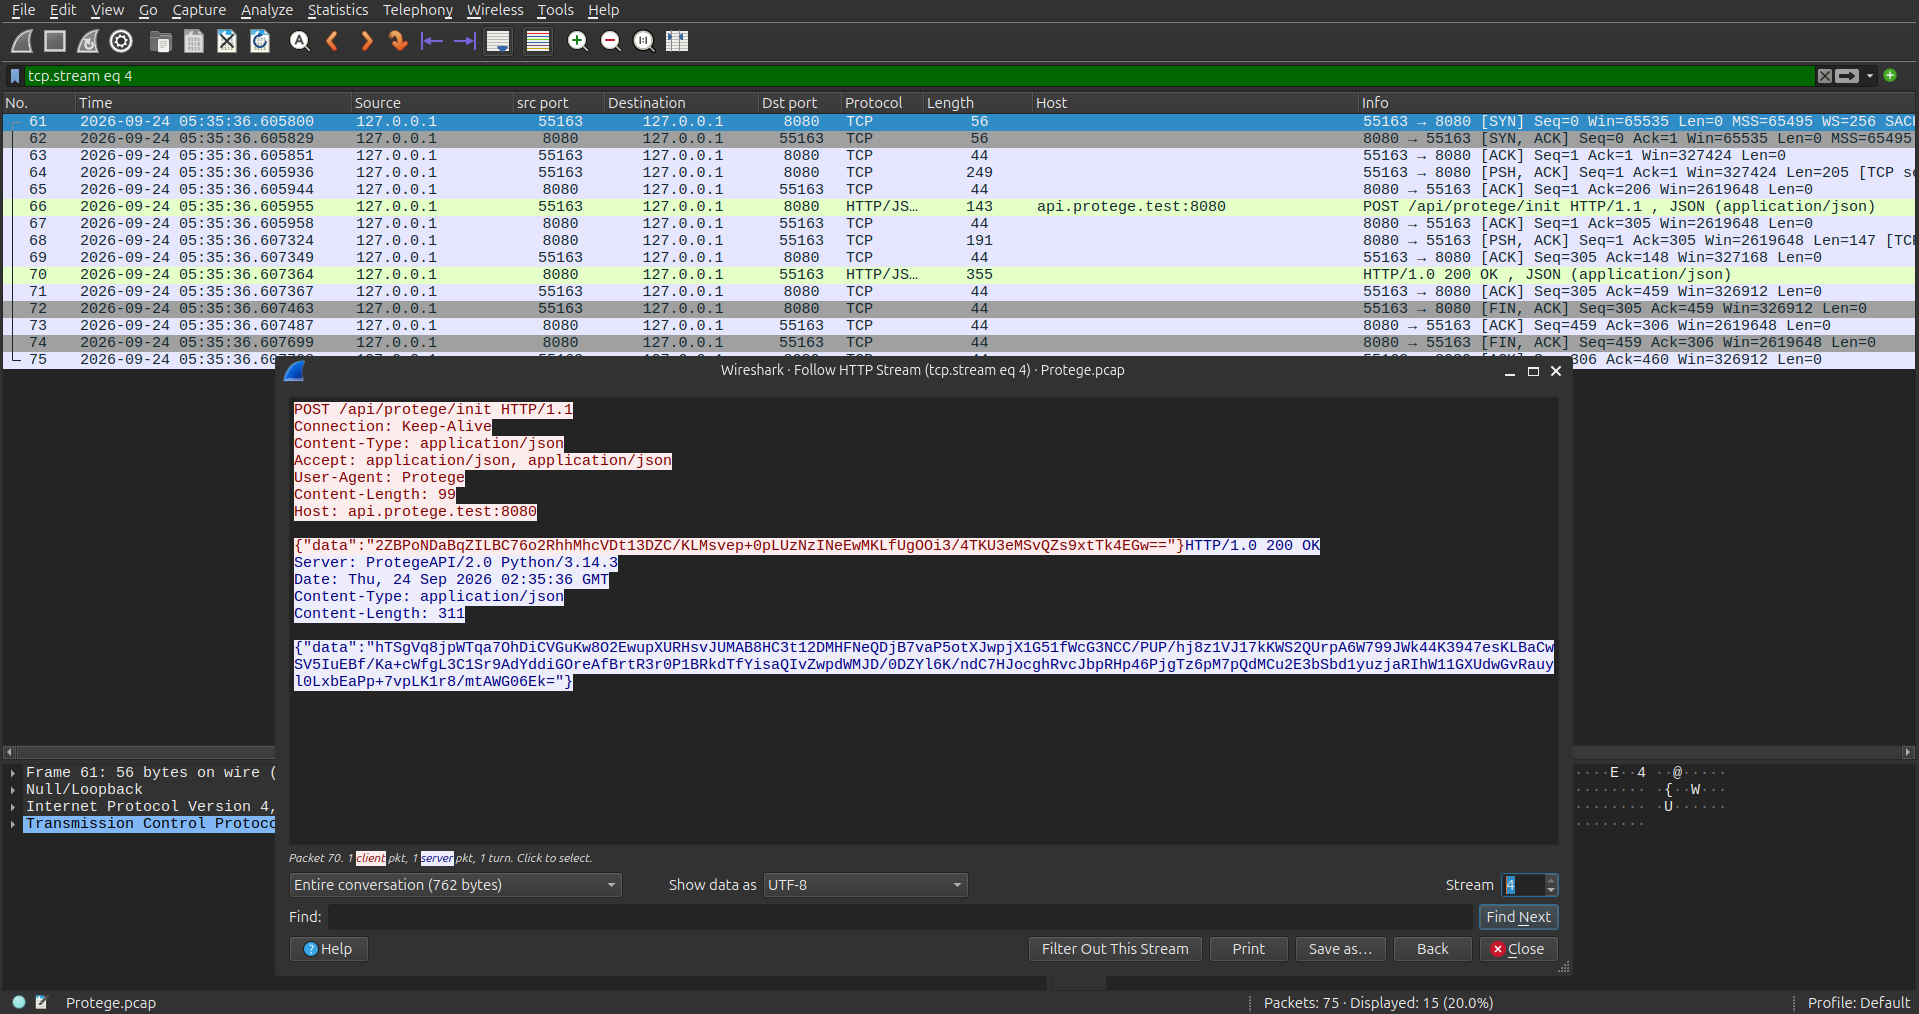Expand Transmission Control Protocol row
The width and height of the screenshot is (1919, 1014).
click(x=13, y=824)
